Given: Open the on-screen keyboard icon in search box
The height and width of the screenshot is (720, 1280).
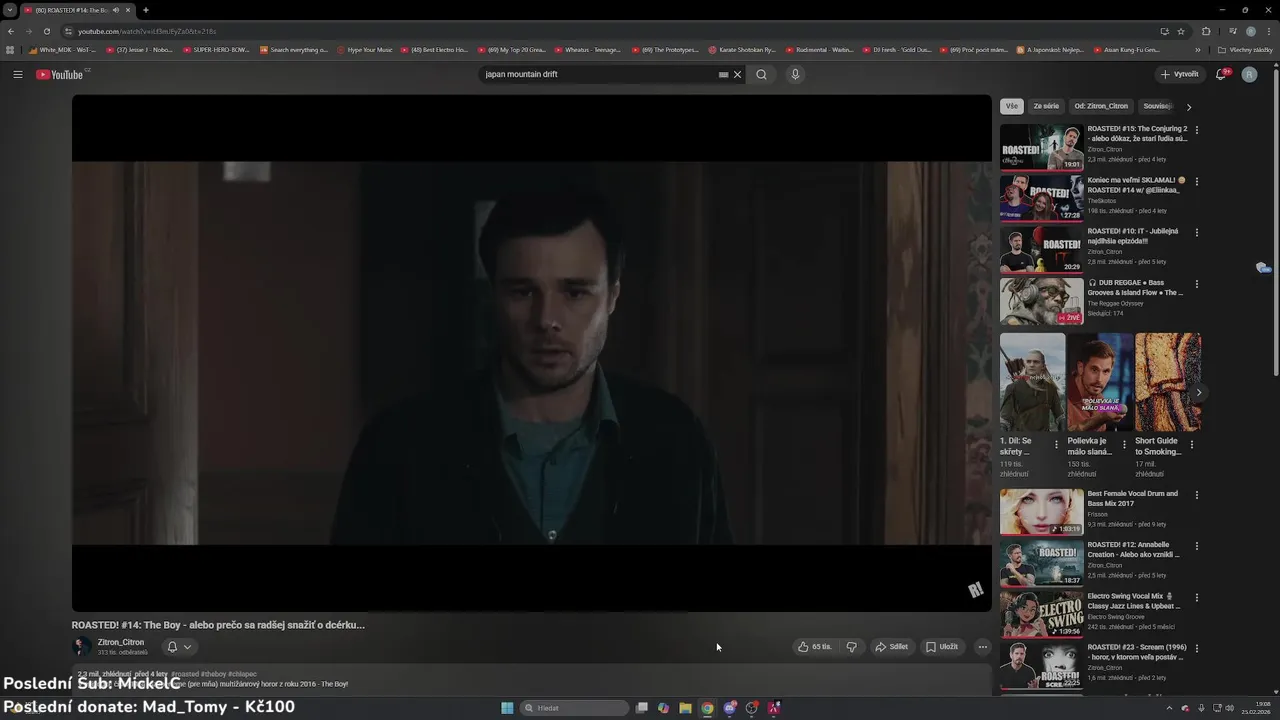Looking at the screenshot, I should pos(723,74).
